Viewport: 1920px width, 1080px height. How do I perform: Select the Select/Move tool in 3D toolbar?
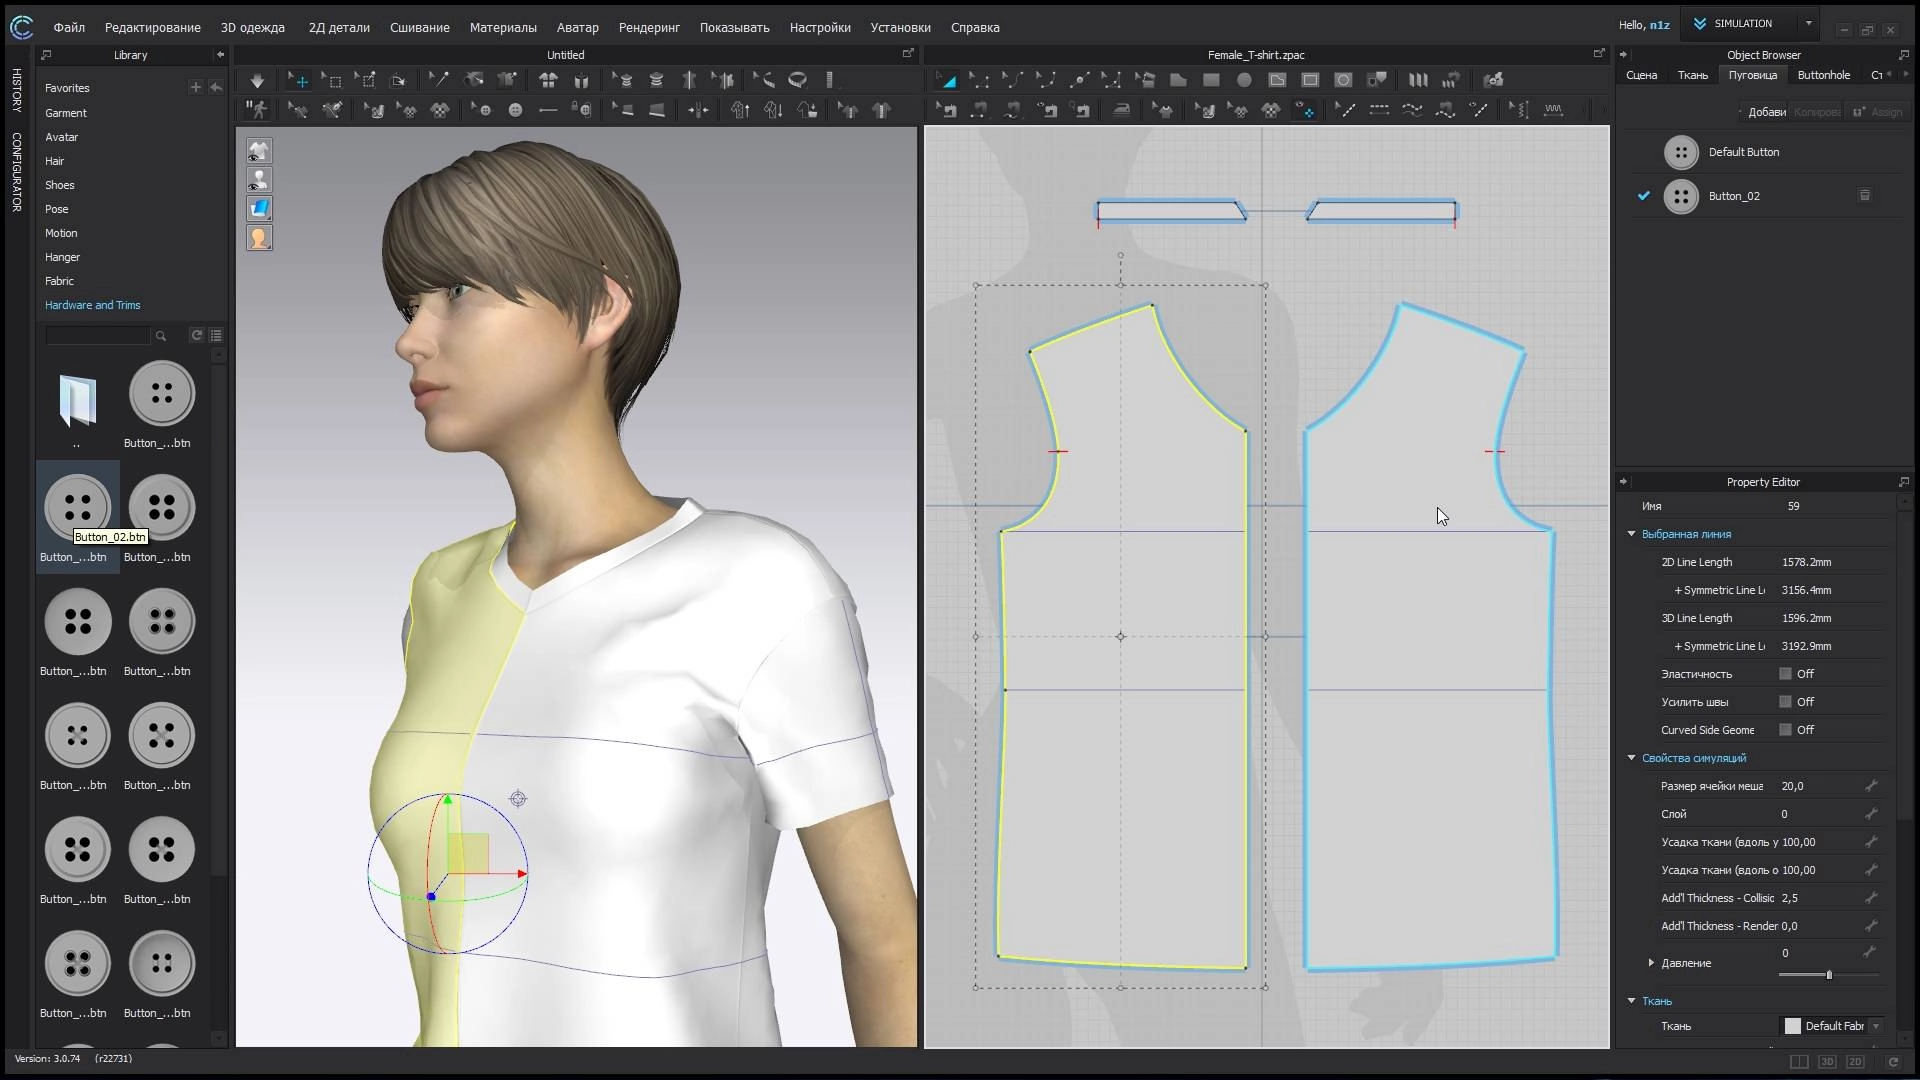[x=298, y=80]
